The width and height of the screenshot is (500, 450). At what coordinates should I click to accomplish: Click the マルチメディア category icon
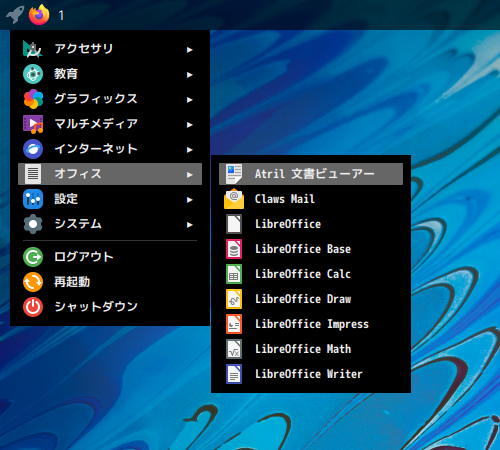[x=33, y=124]
